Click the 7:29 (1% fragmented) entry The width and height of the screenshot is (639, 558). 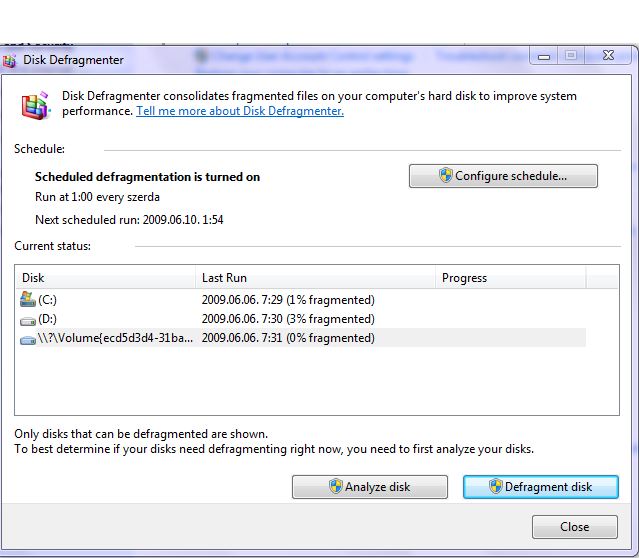coord(288,300)
